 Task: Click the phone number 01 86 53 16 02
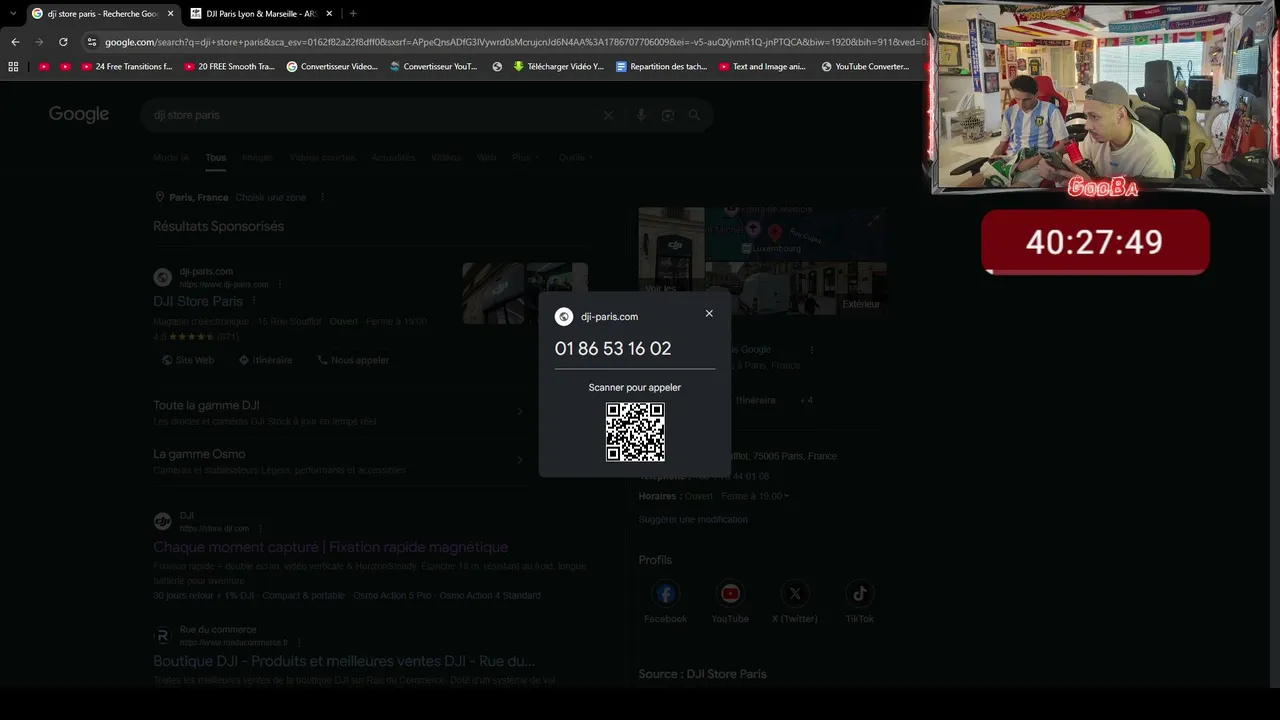[x=613, y=348]
